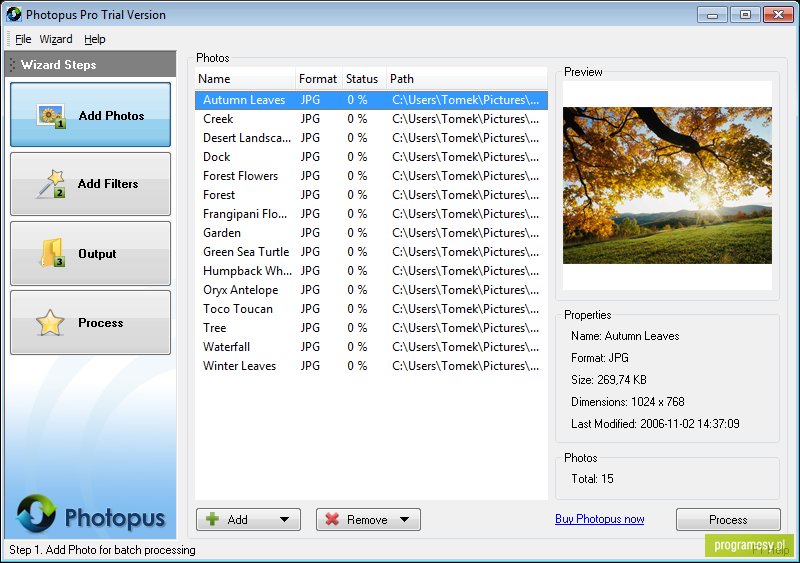
Task: Follow the Buy Photopus now link
Action: click(x=599, y=519)
